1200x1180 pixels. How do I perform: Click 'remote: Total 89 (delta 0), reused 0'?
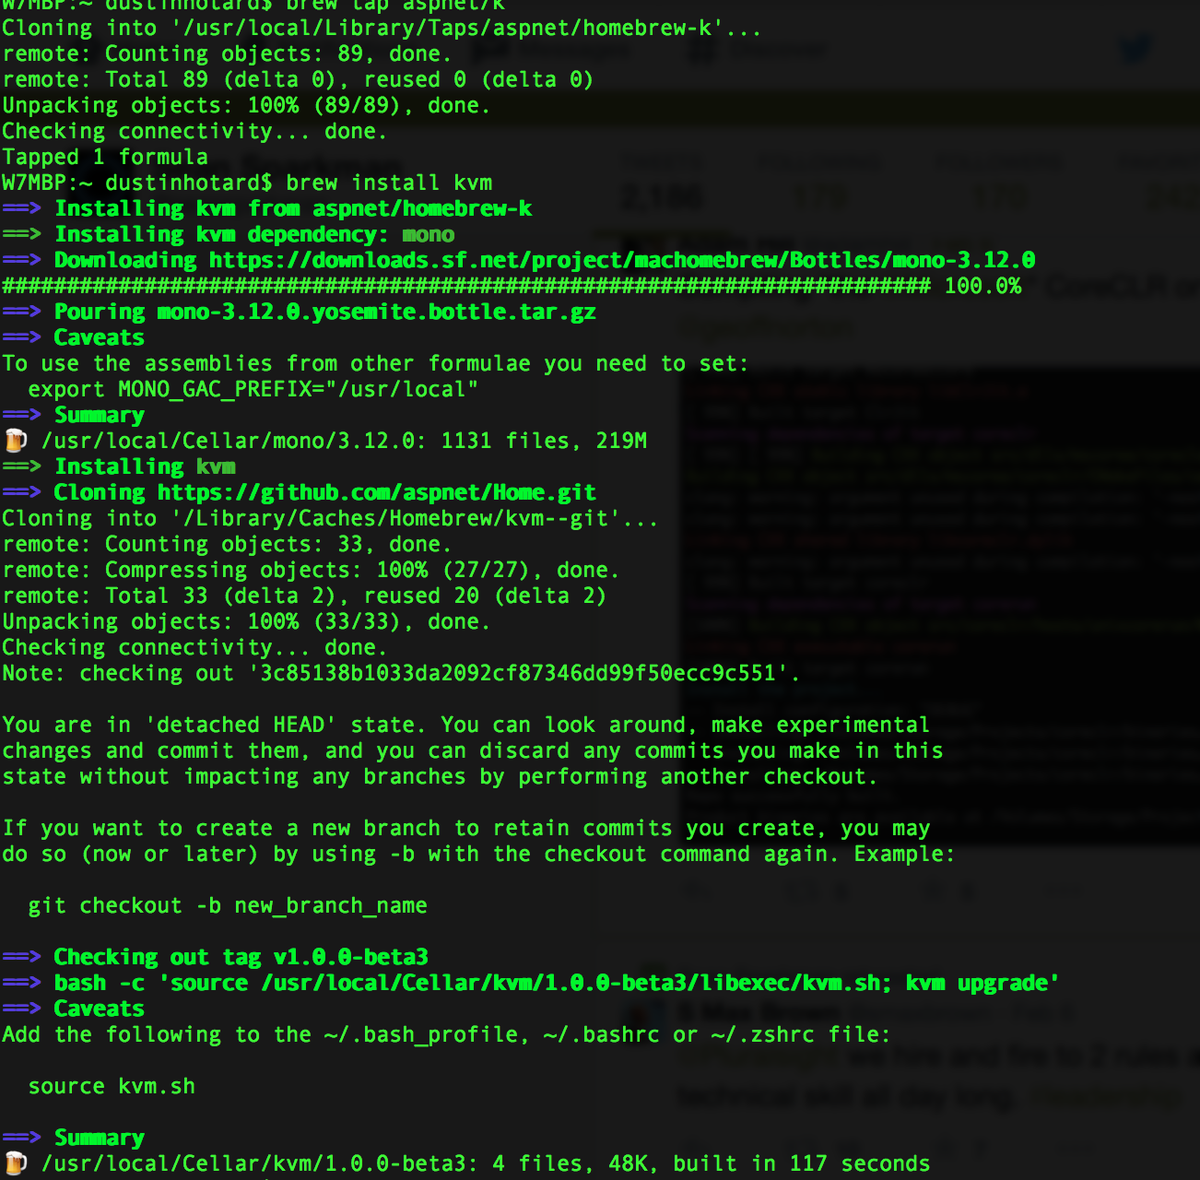[x=298, y=80]
